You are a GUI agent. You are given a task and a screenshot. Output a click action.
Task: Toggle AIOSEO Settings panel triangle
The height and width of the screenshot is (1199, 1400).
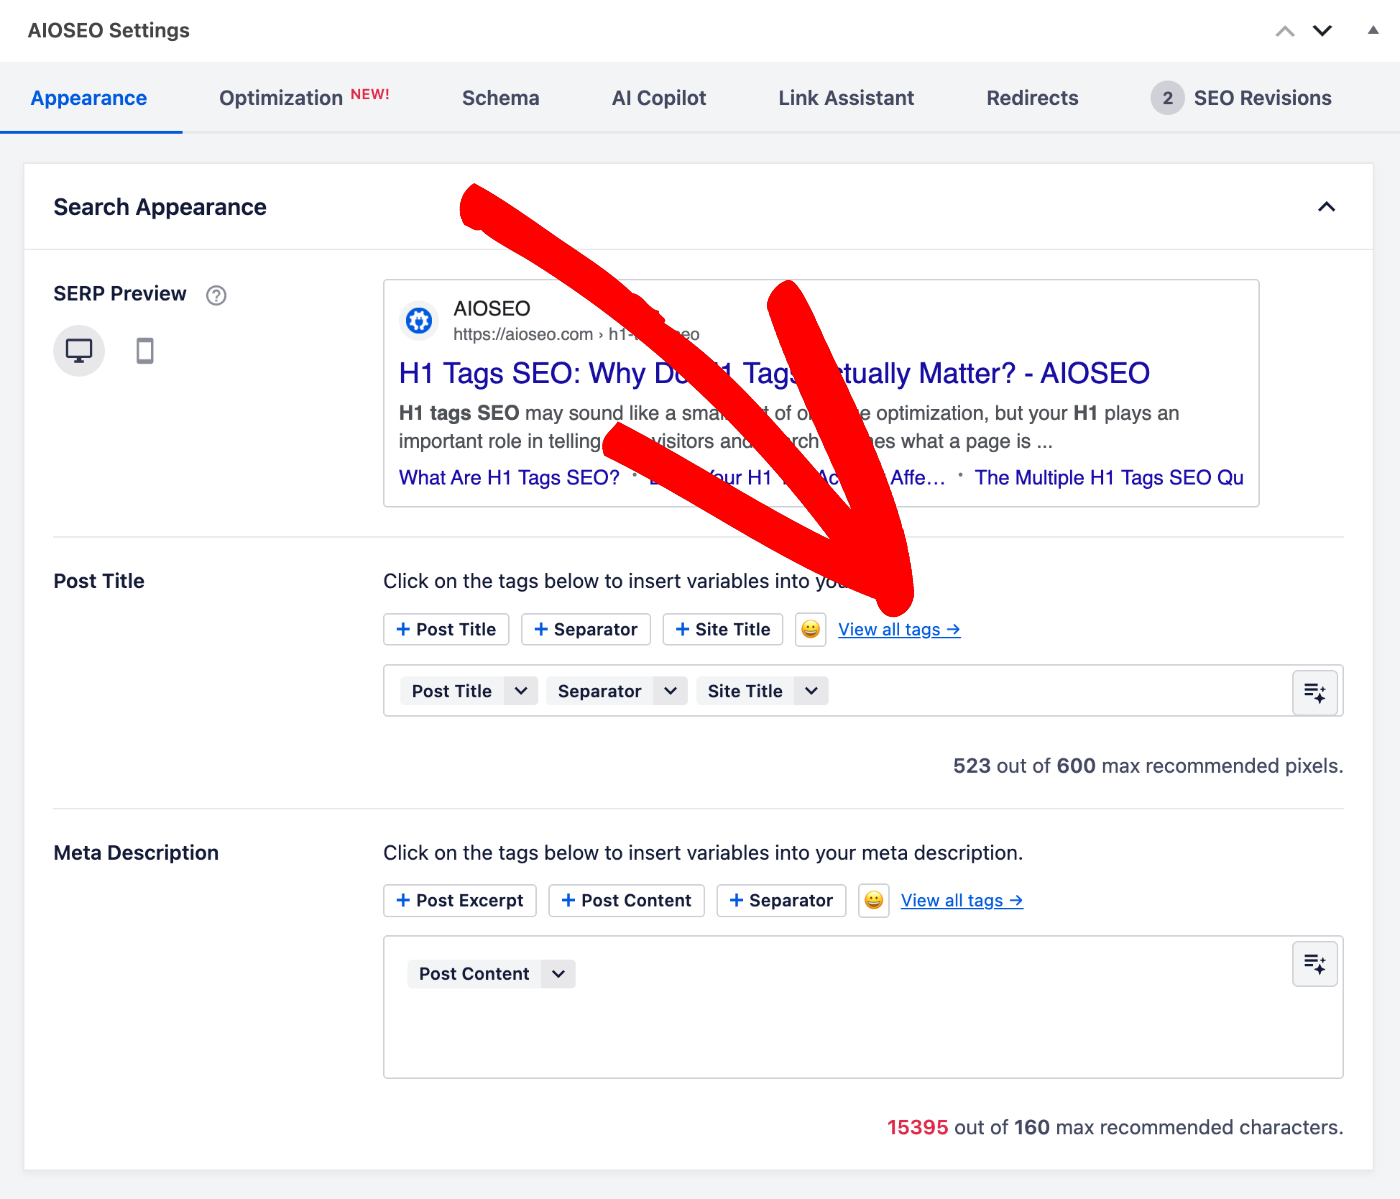[1373, 30]
